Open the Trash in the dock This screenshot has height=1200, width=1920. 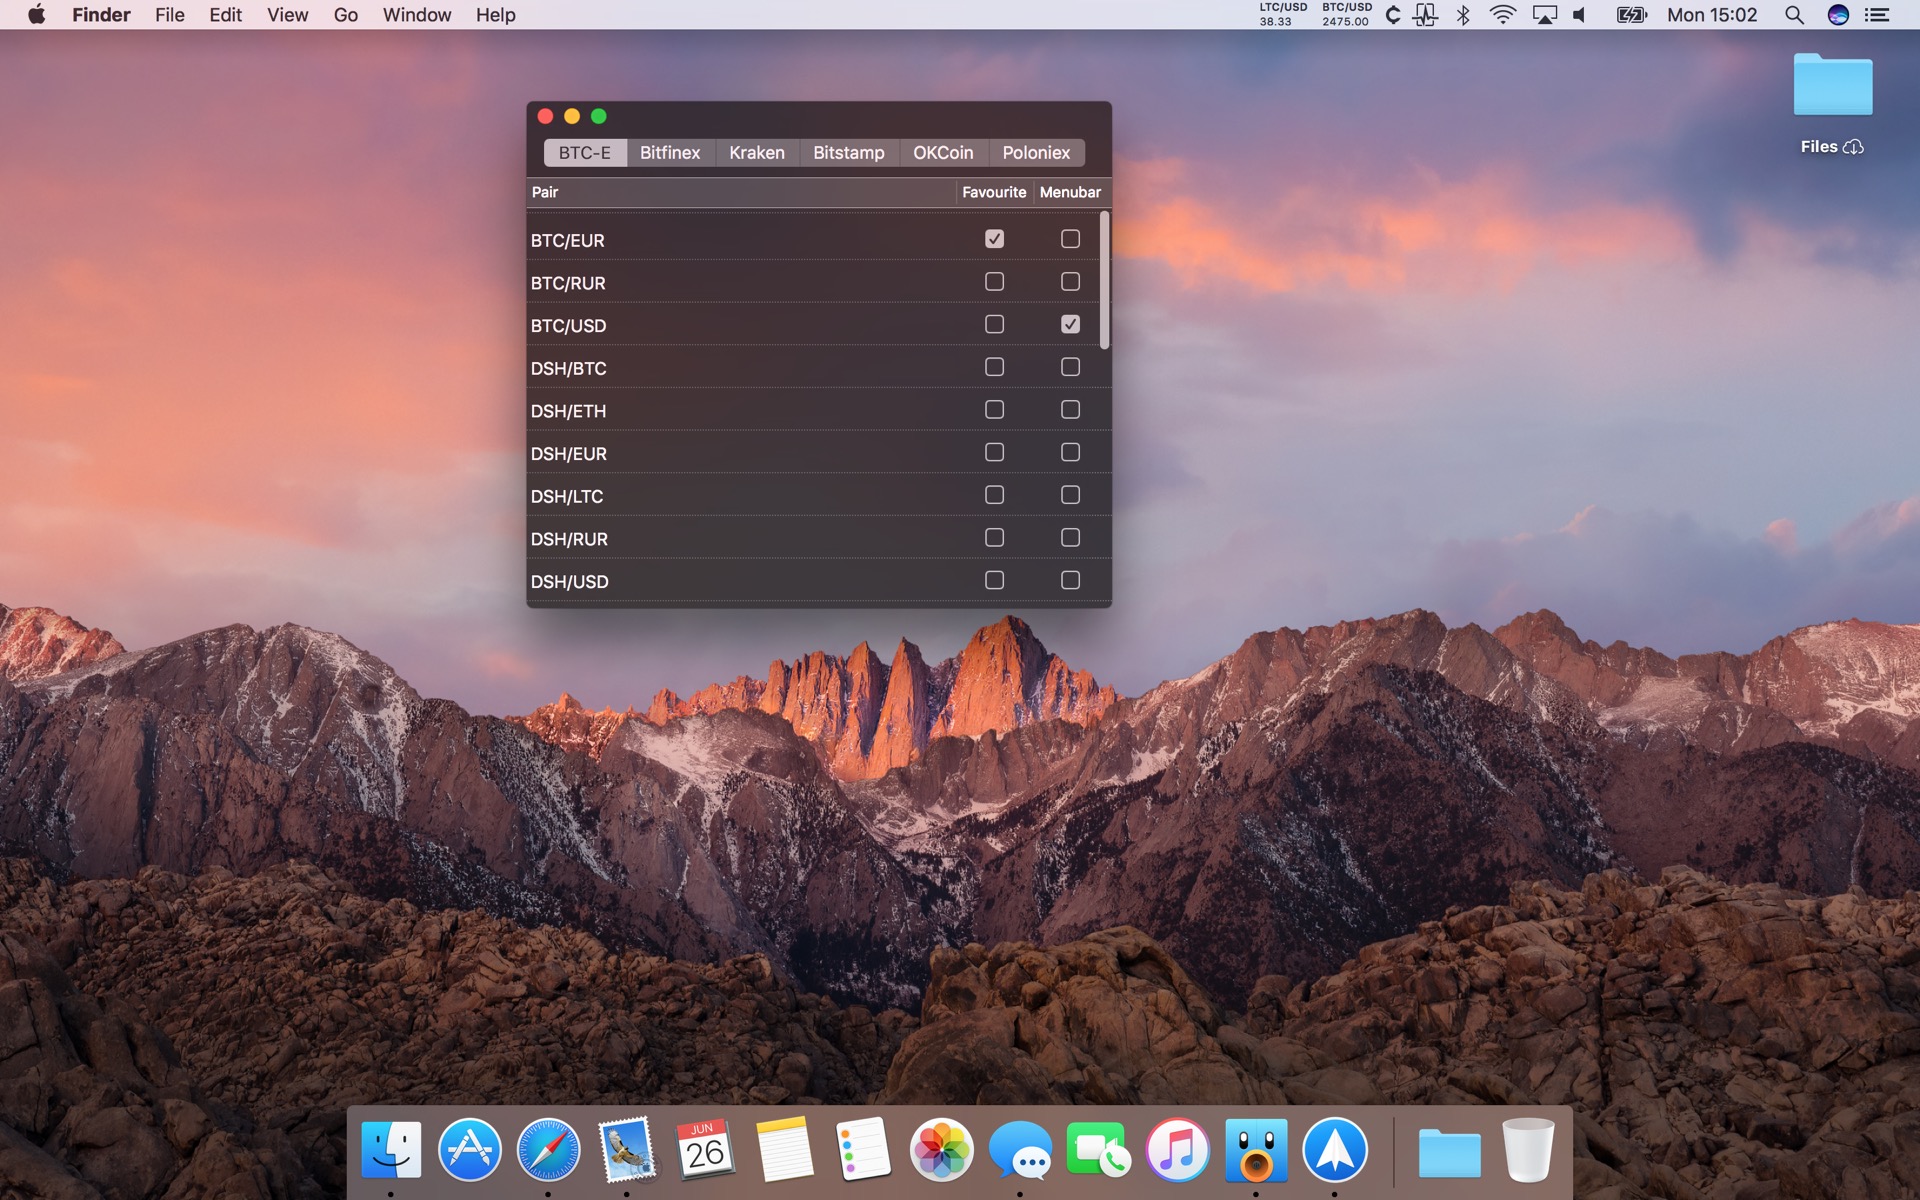coord(1528,1150)
